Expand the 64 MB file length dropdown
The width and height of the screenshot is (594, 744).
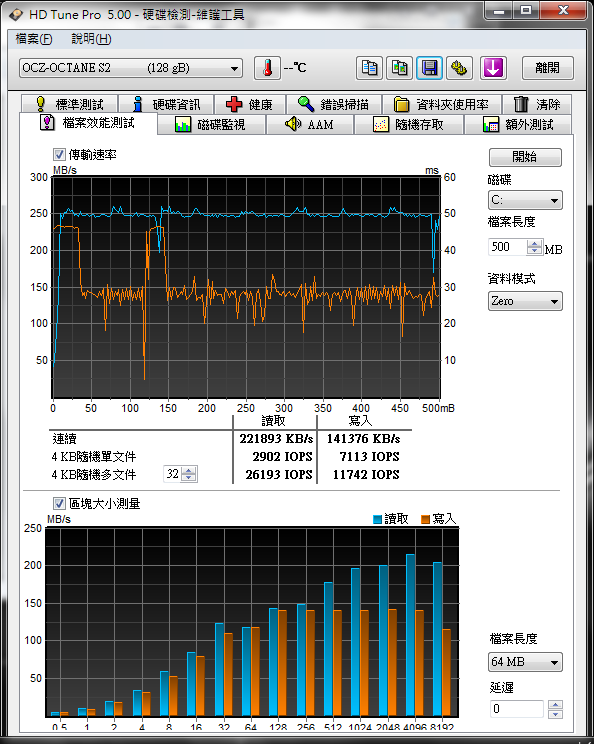coord(525,661)
